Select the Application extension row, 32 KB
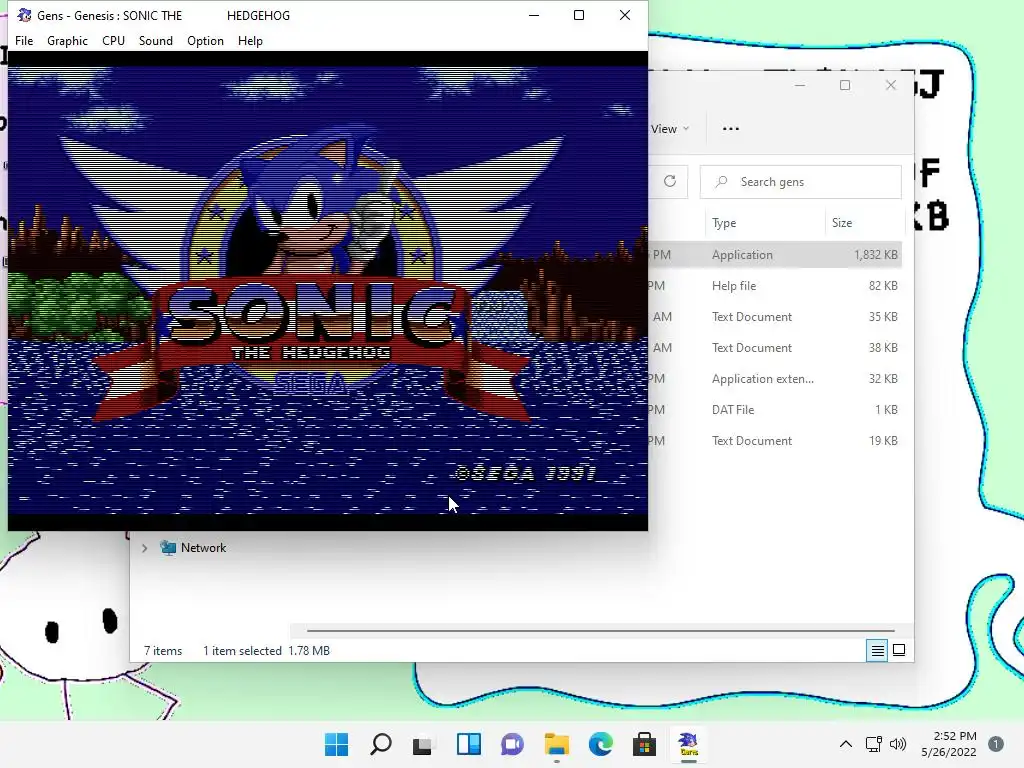The width and height of the screenshot is (1024, 768). pos(775,379)
